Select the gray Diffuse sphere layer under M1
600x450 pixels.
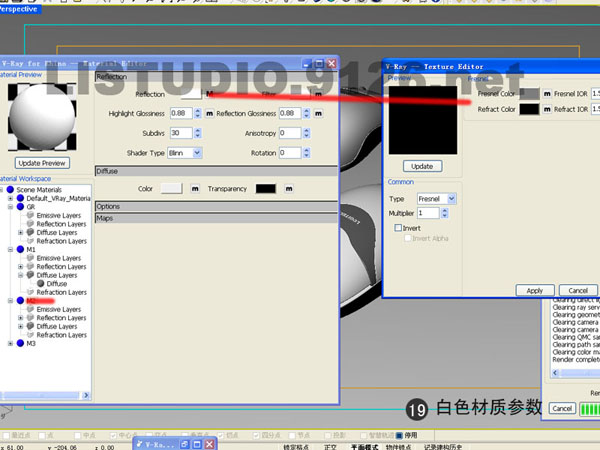coord(41,284)
